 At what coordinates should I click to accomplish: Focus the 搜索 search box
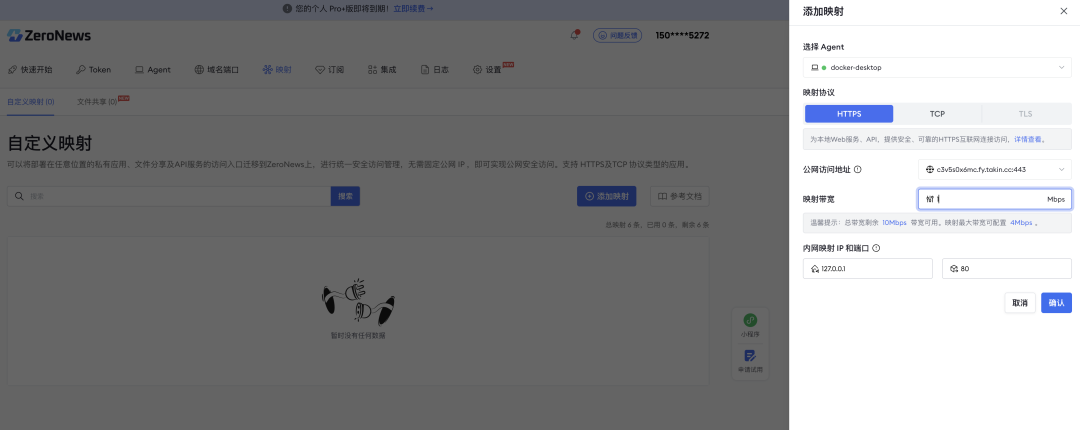[169, 196]
